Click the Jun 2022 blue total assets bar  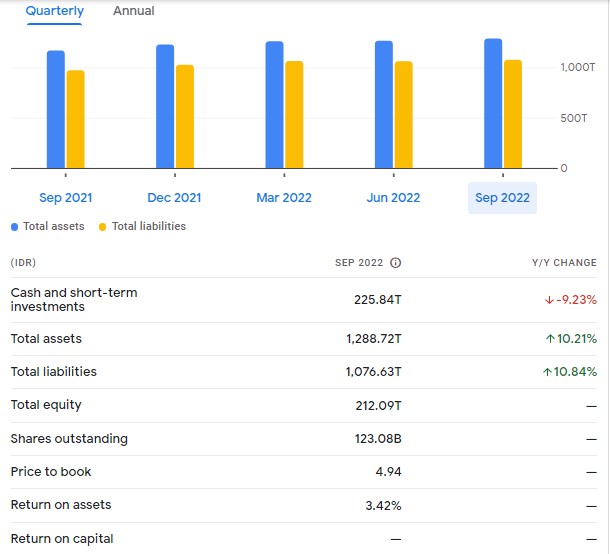tap(384, 104)
